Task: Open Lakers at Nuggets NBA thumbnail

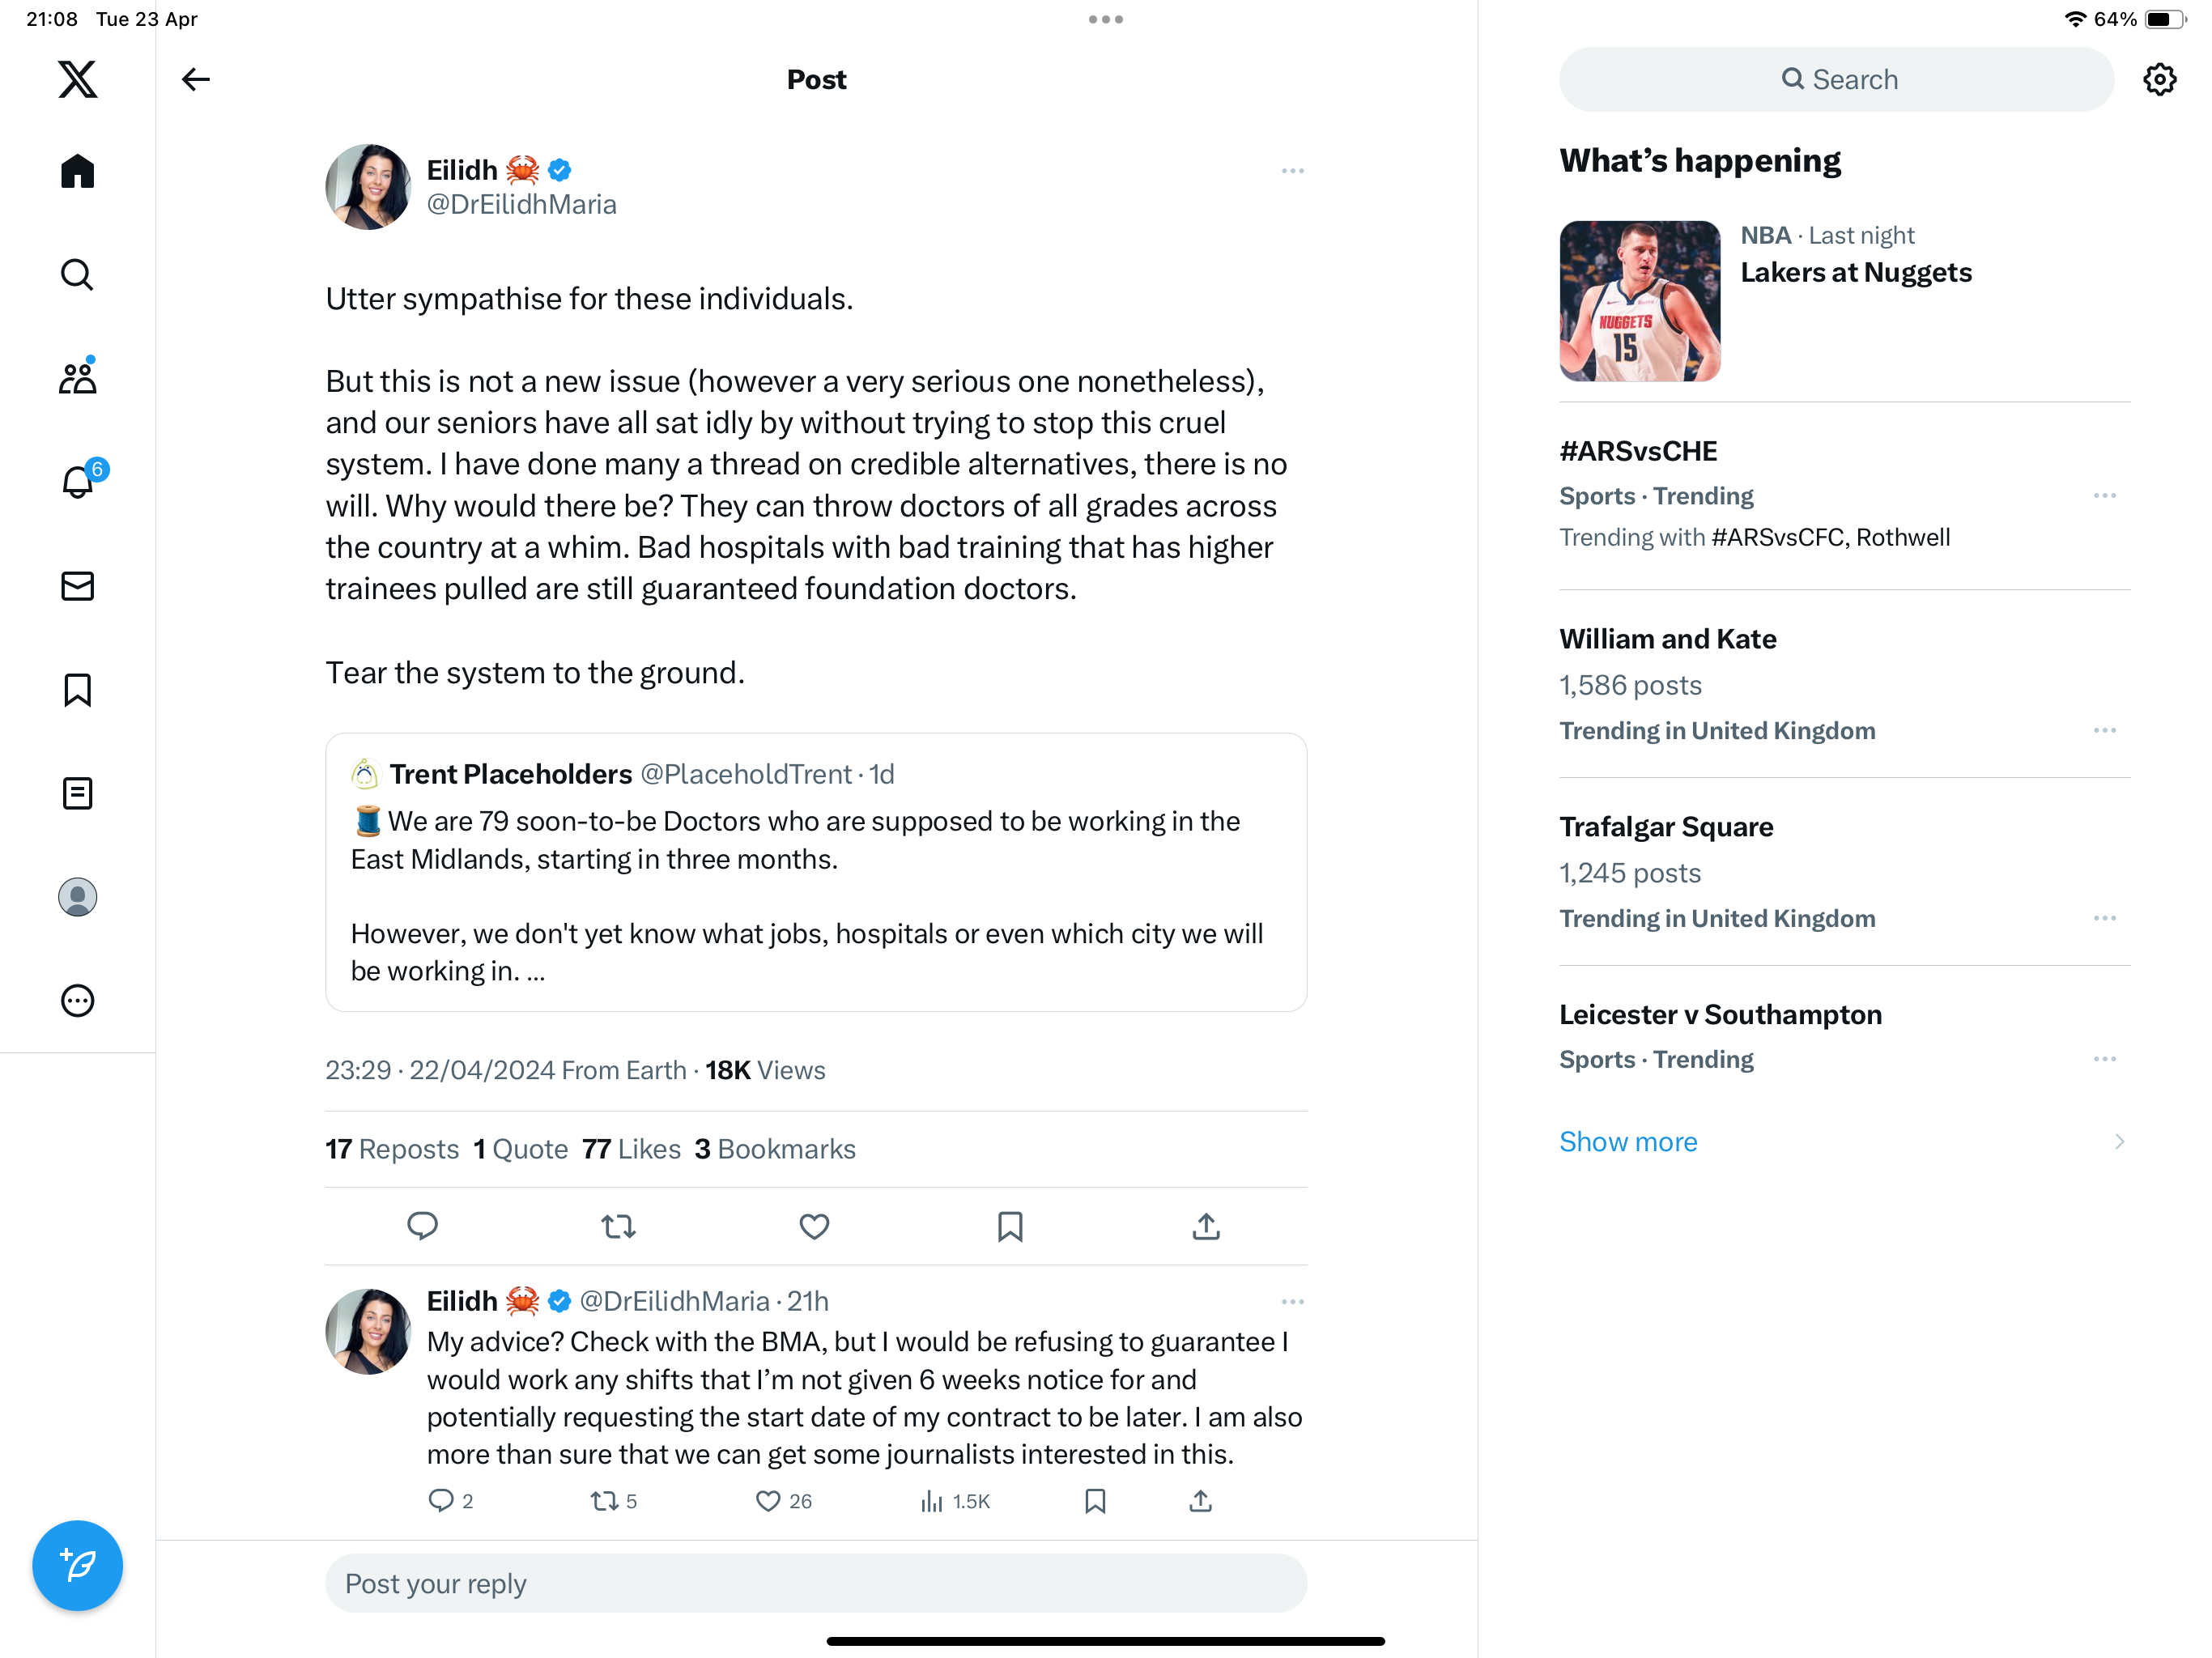Action: point(1640,301)
